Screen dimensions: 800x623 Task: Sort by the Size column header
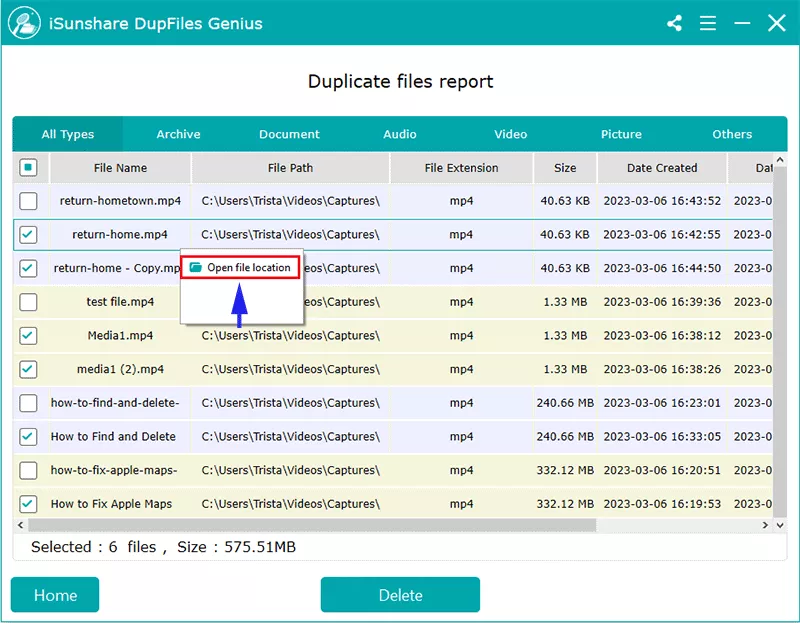[x=565, y=168]
